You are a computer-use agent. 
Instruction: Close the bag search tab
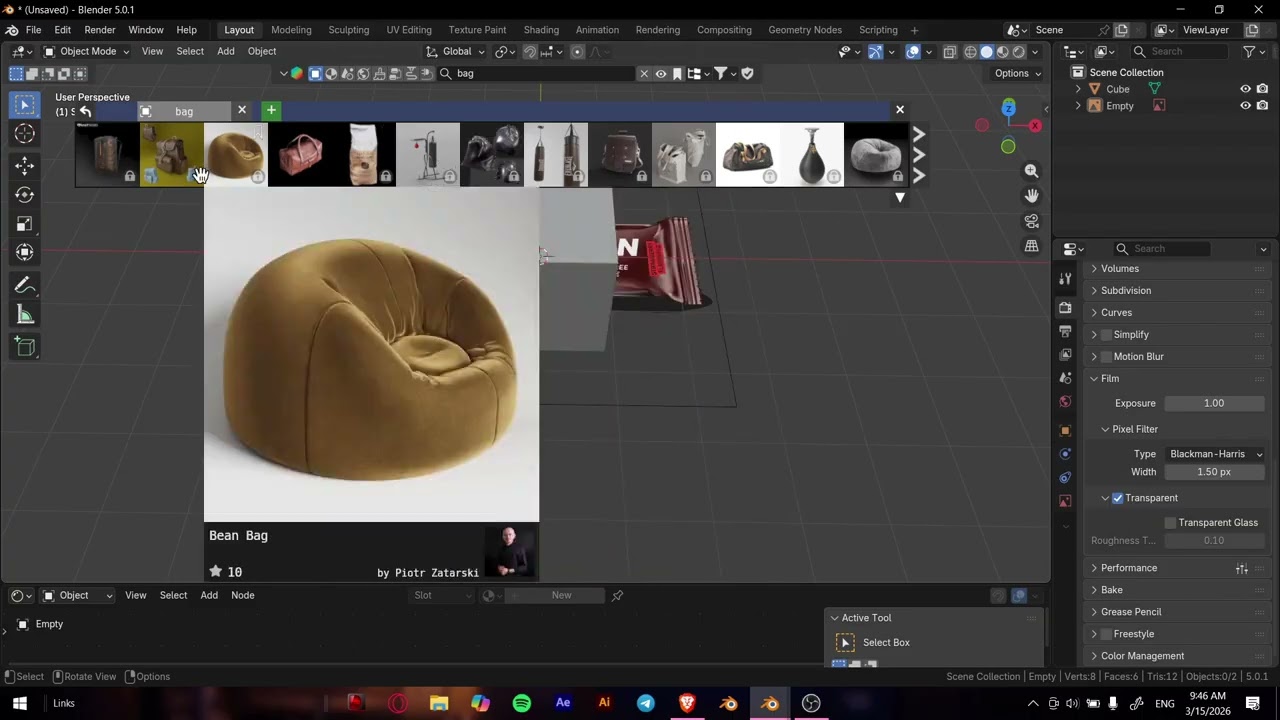click(x=241, y=110)
